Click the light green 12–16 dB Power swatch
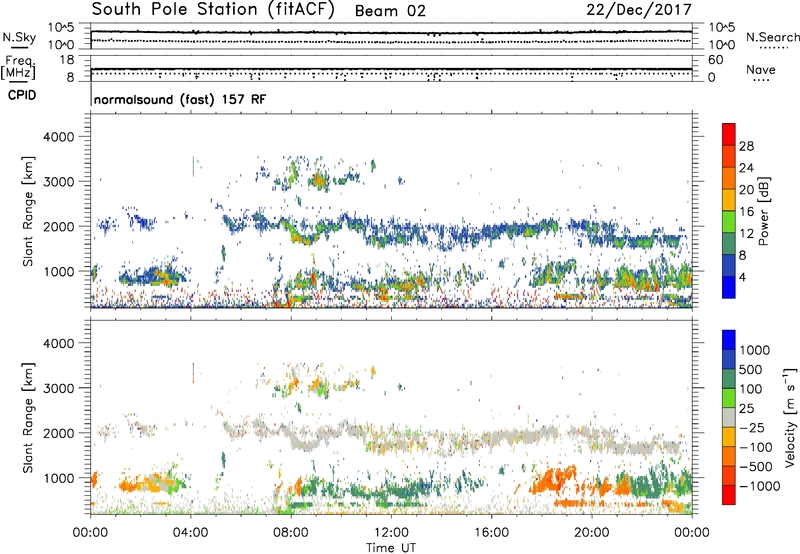 (x=729, y=221)
